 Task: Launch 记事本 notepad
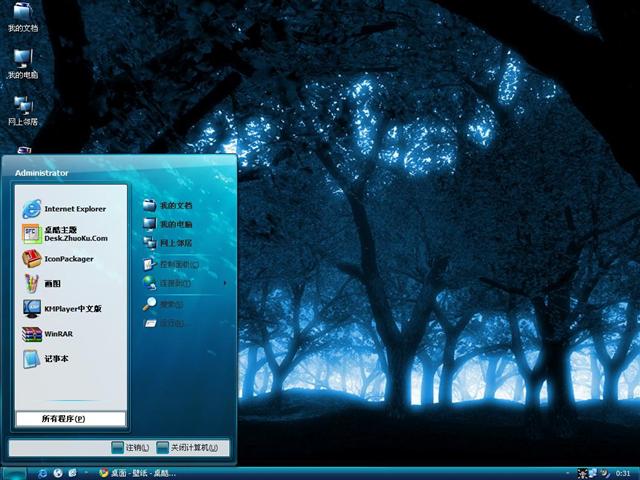click(x=54, y=359)
